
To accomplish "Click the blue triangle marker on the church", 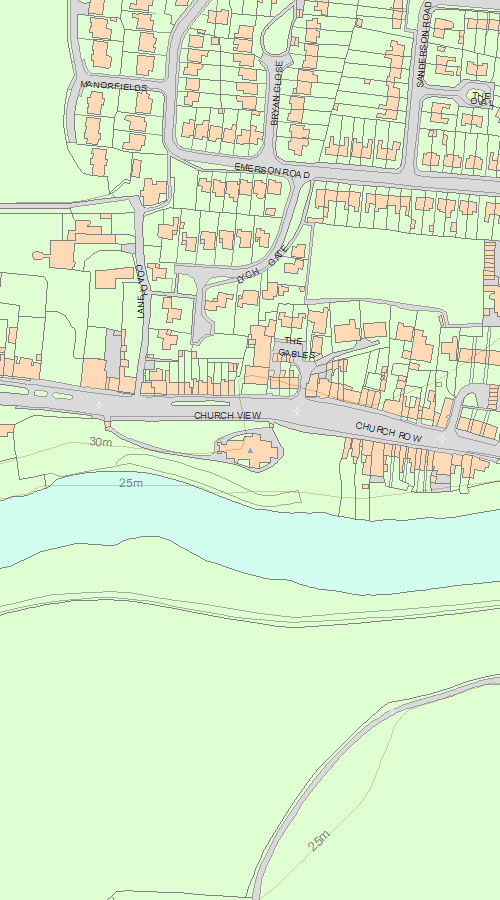I will [250, 451].
